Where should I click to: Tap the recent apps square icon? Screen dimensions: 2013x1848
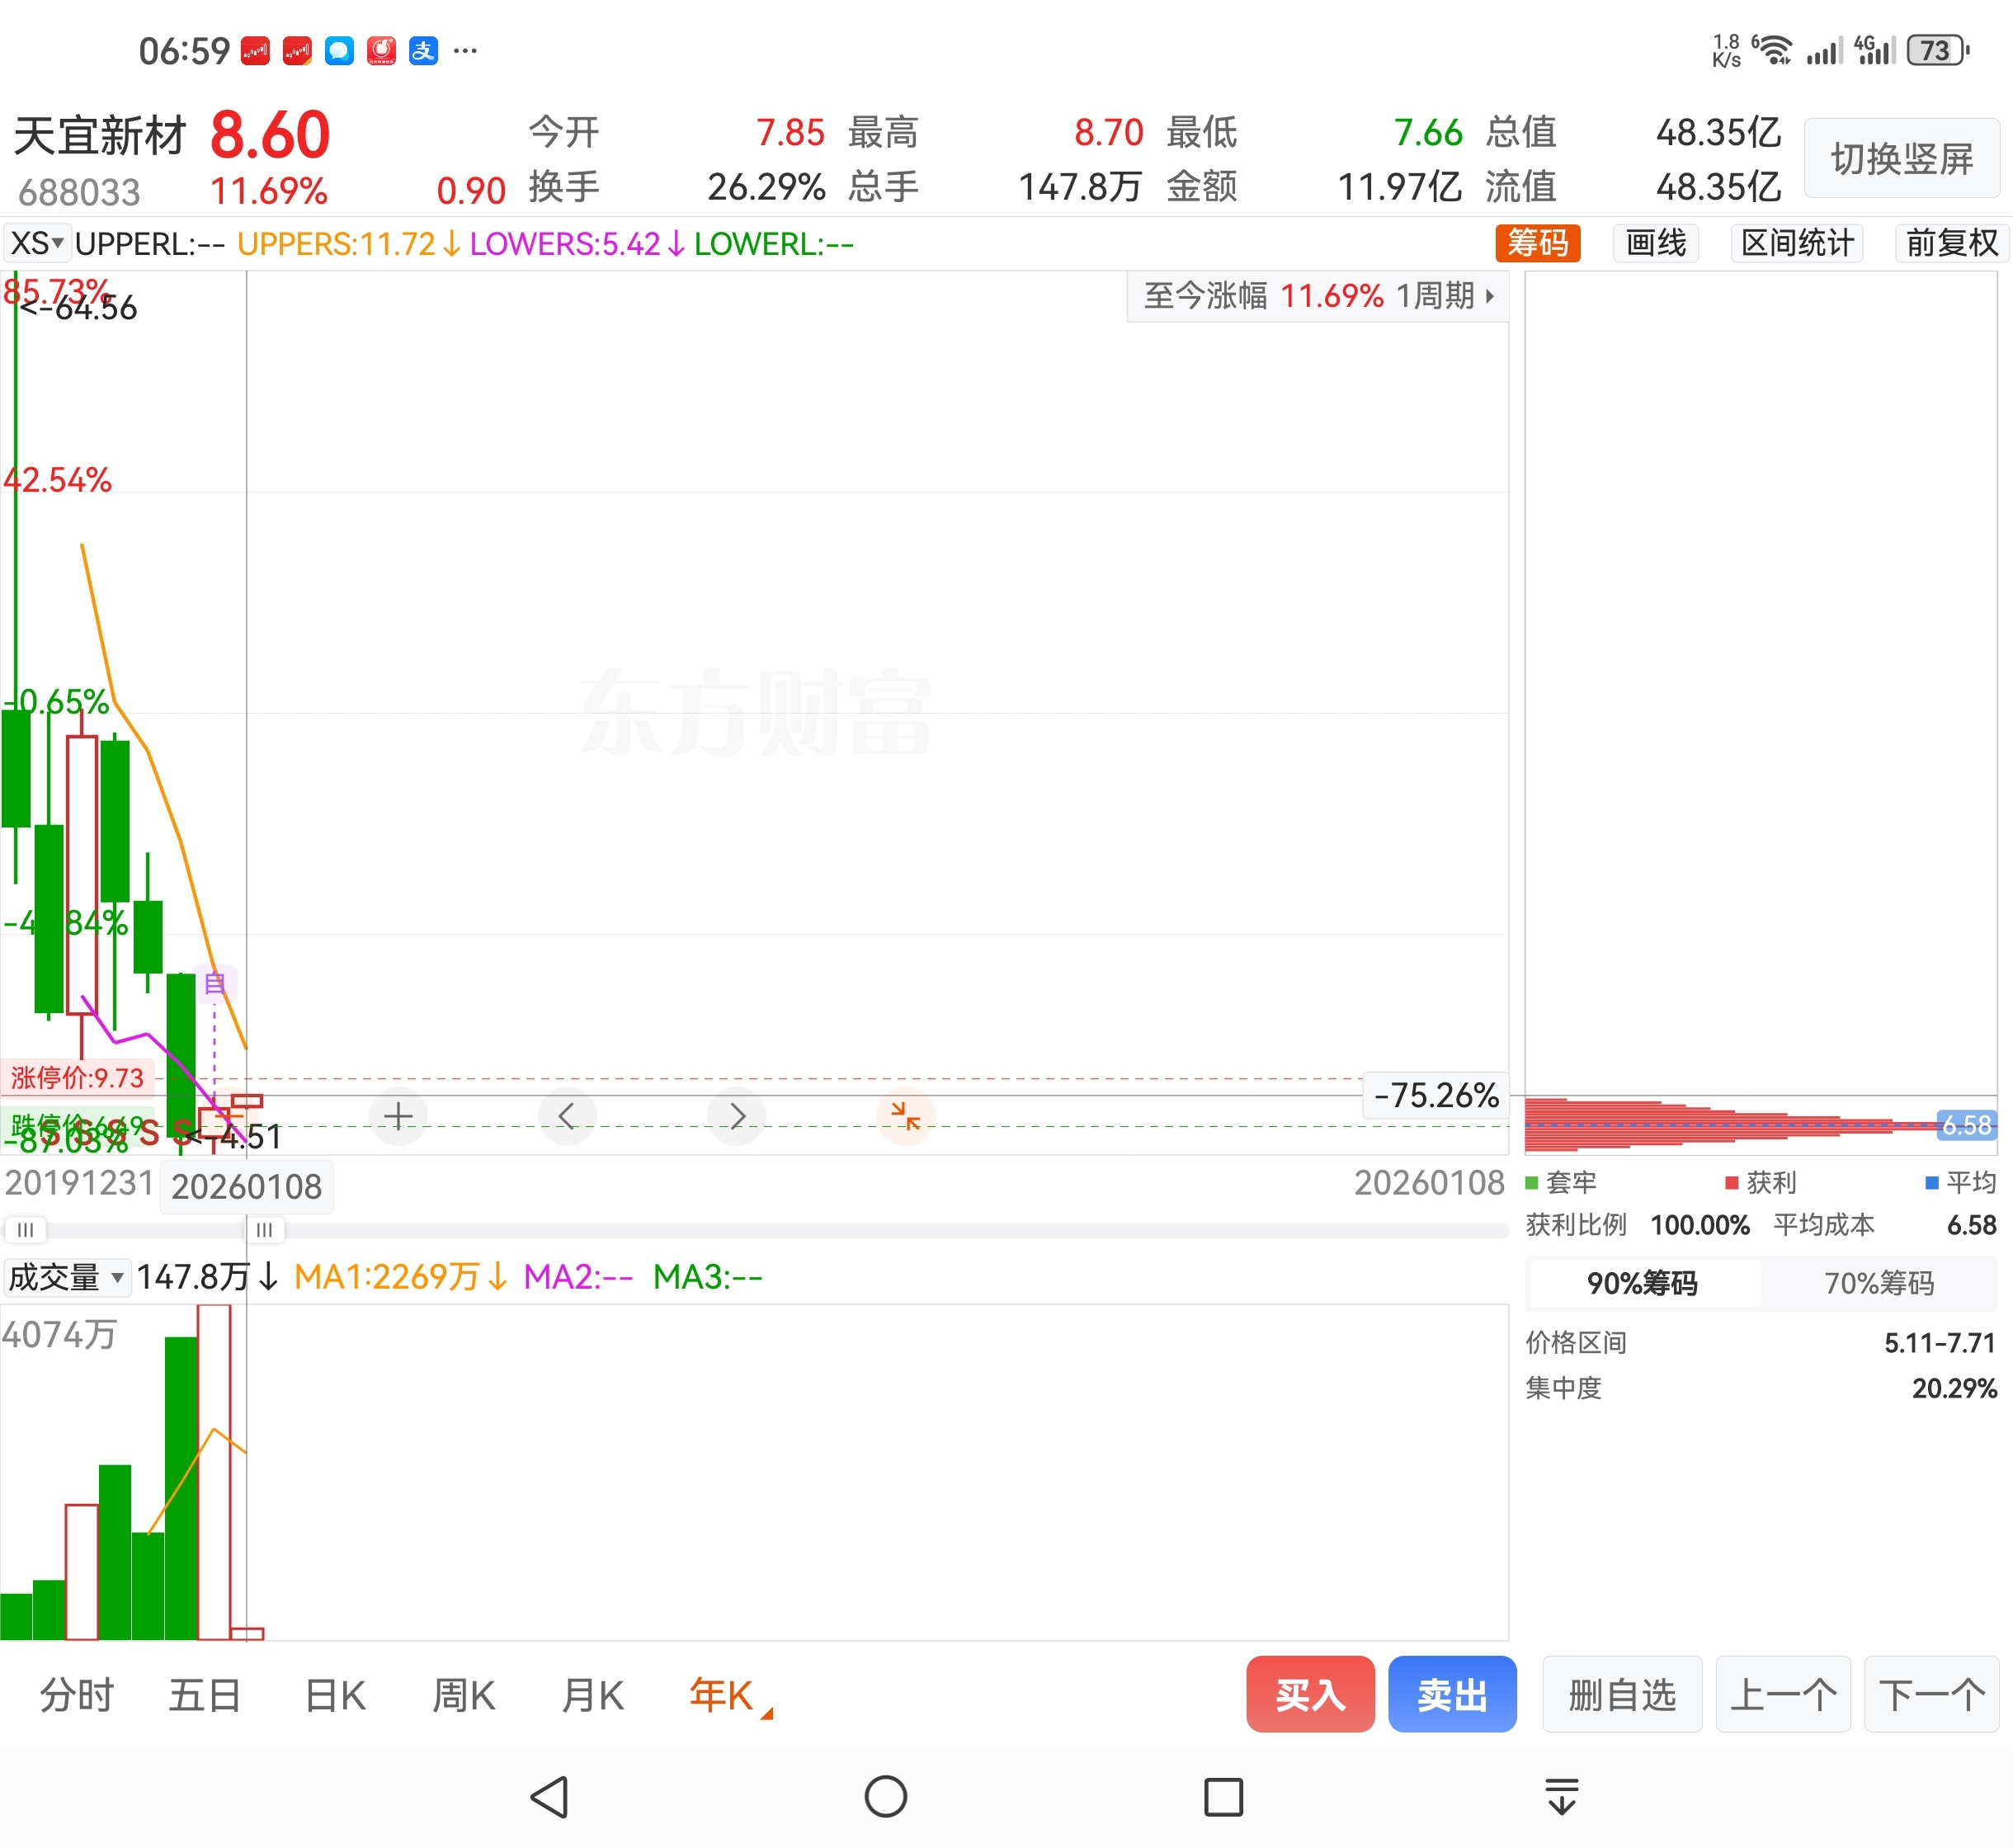click(1223, 1797)
